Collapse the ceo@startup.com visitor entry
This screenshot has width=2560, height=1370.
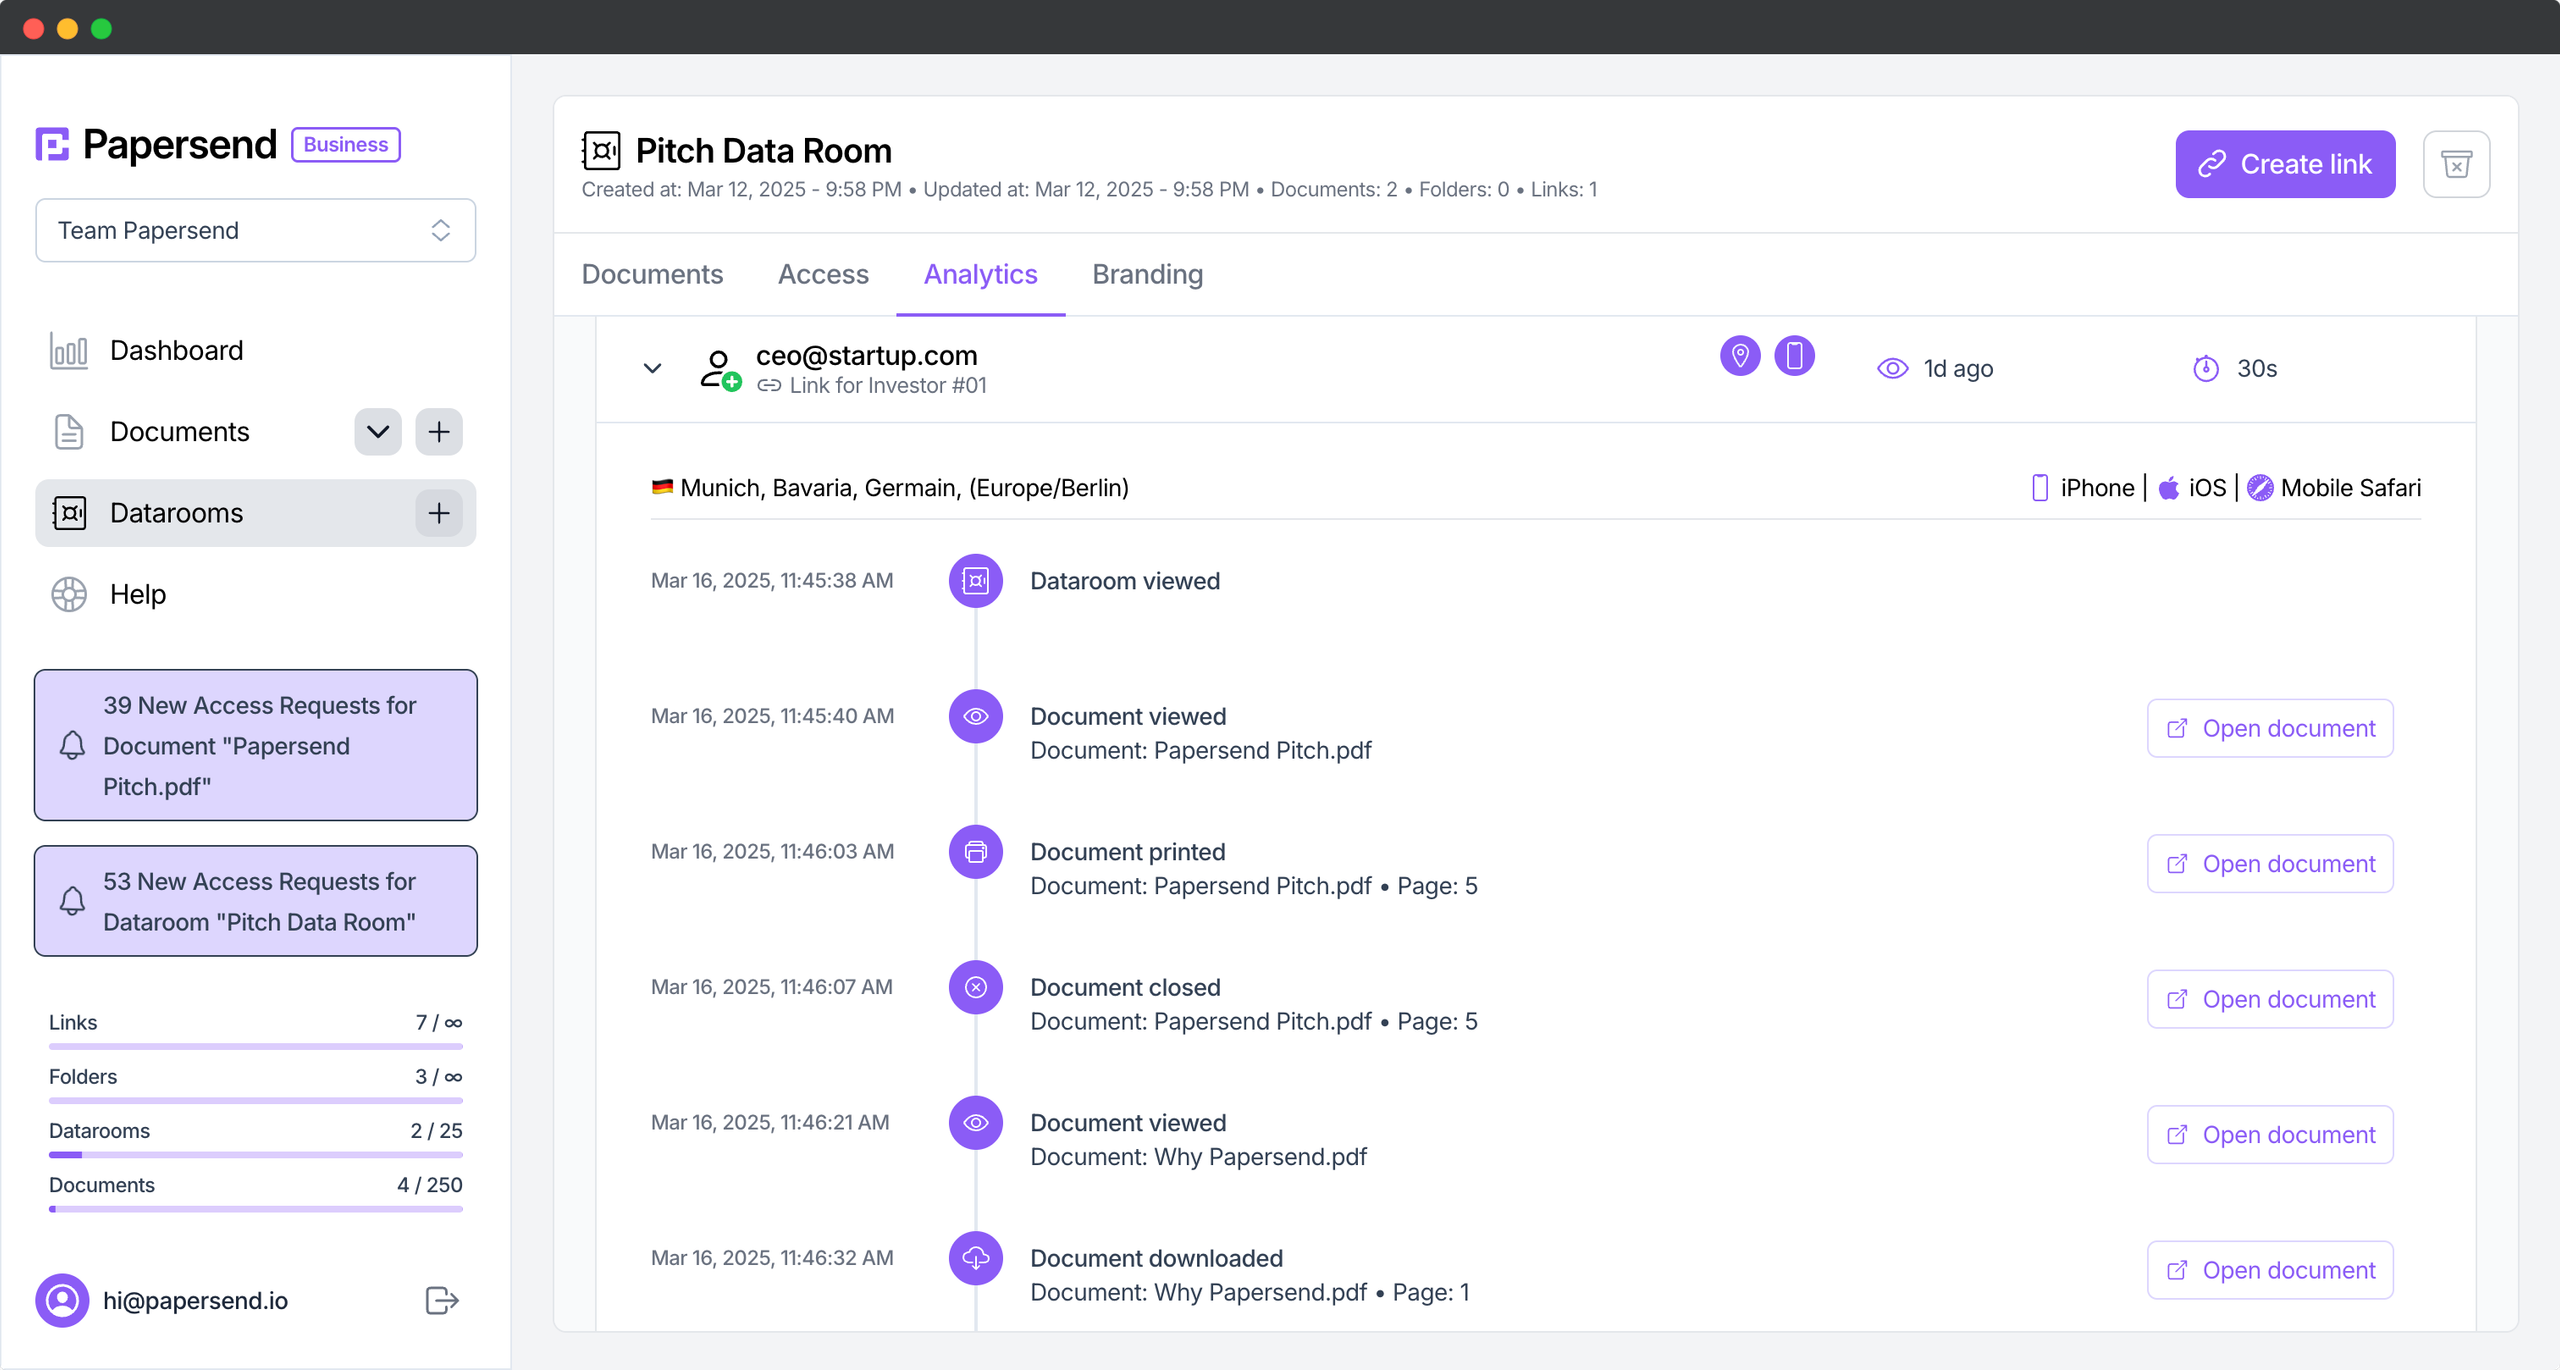click(653, 368)
